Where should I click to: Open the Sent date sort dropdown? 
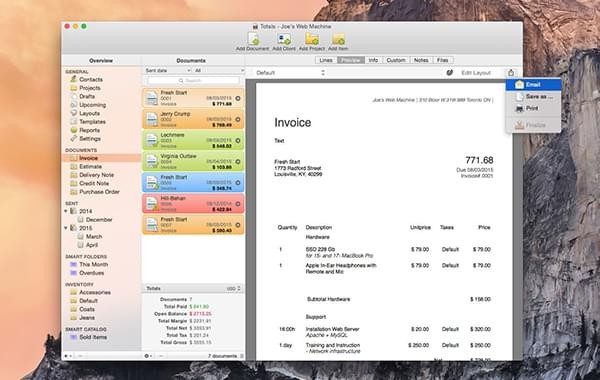click(x=167, y=70)
